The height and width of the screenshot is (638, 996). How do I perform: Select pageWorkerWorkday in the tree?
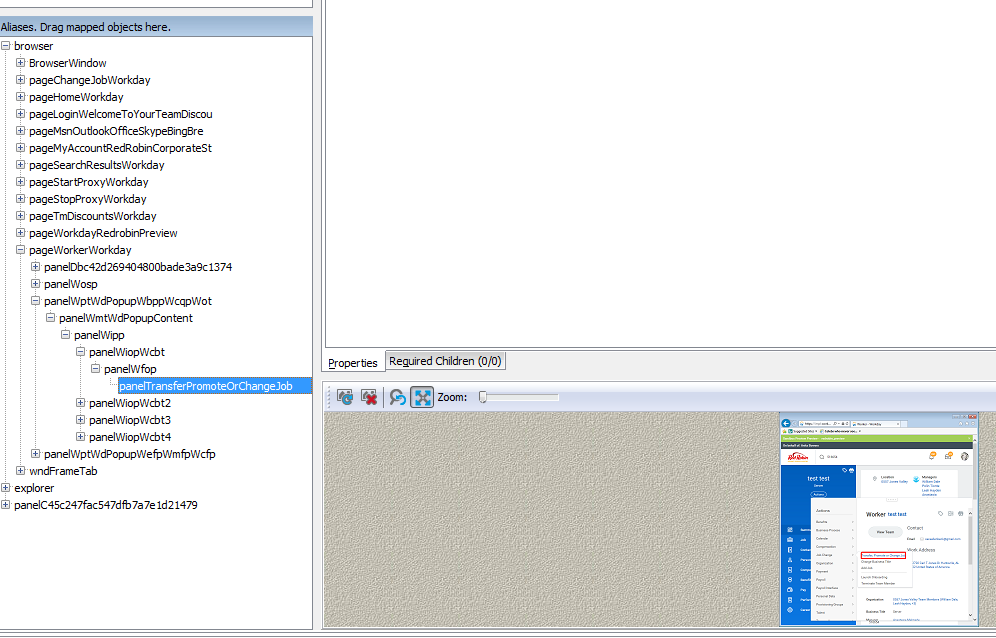pyautogui.click(x=80, y=250)
